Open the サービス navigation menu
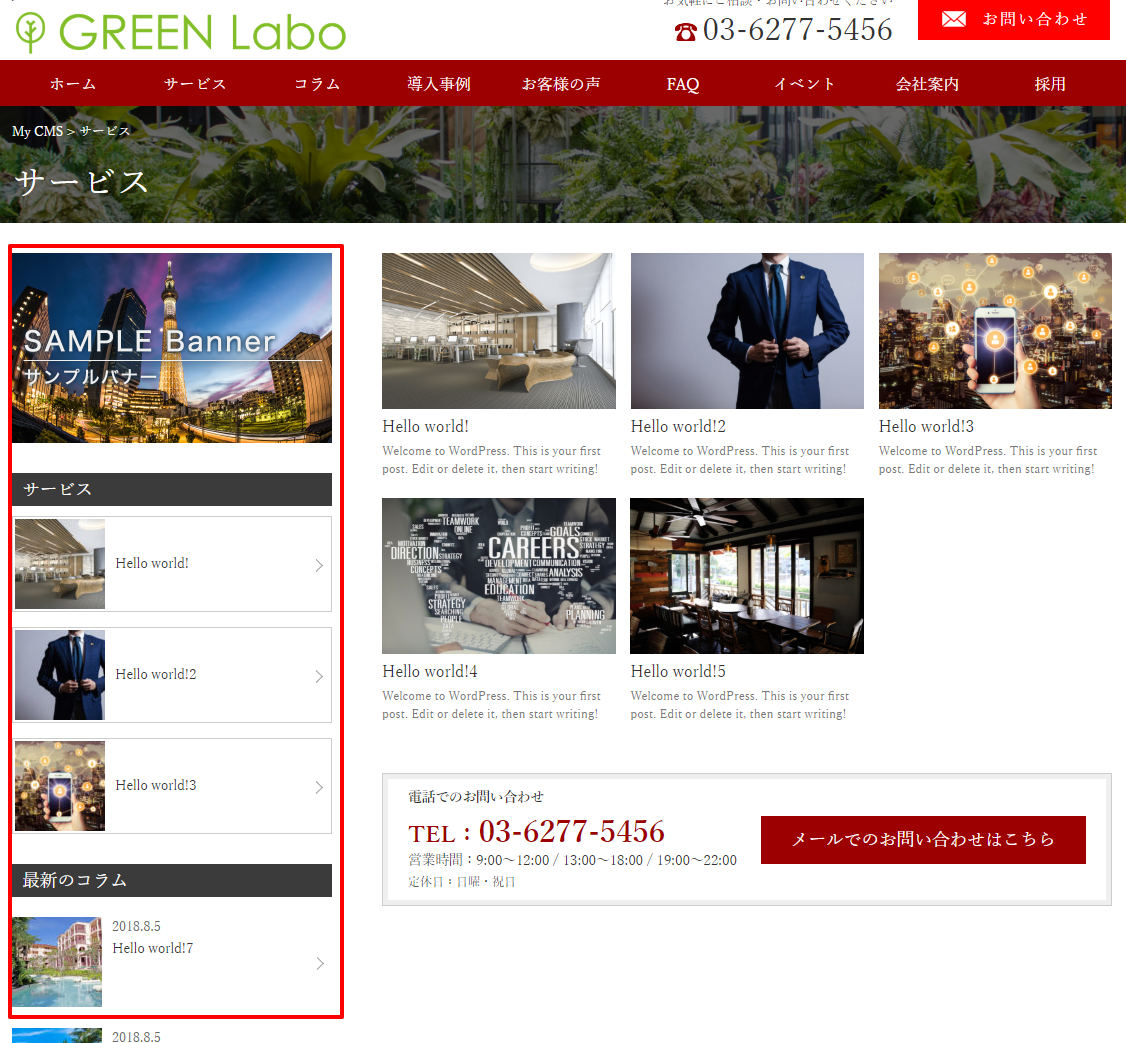Screen dimensions: 1126x1043 tap(195, 84)
